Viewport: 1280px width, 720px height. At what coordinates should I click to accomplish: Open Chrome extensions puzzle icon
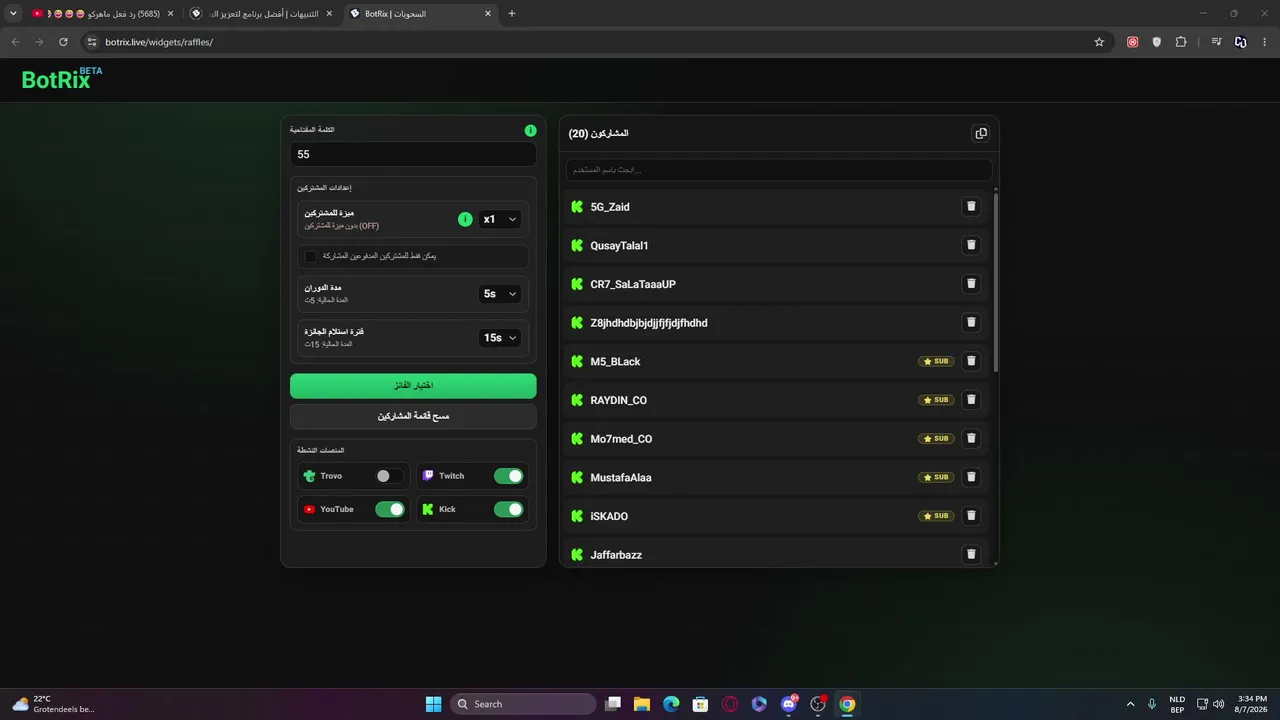tap(1181, 42)
